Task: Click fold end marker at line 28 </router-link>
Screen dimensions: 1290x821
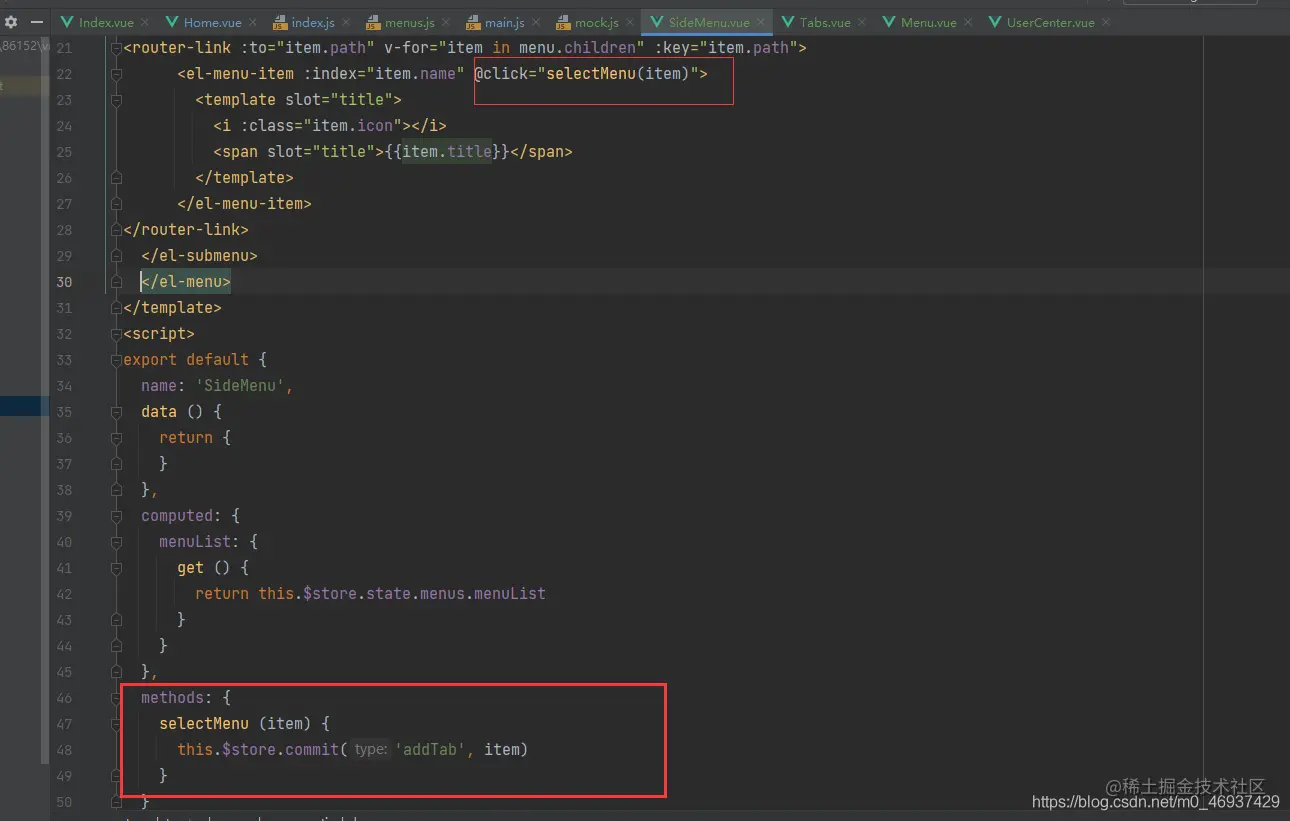Action: (116, 229)
